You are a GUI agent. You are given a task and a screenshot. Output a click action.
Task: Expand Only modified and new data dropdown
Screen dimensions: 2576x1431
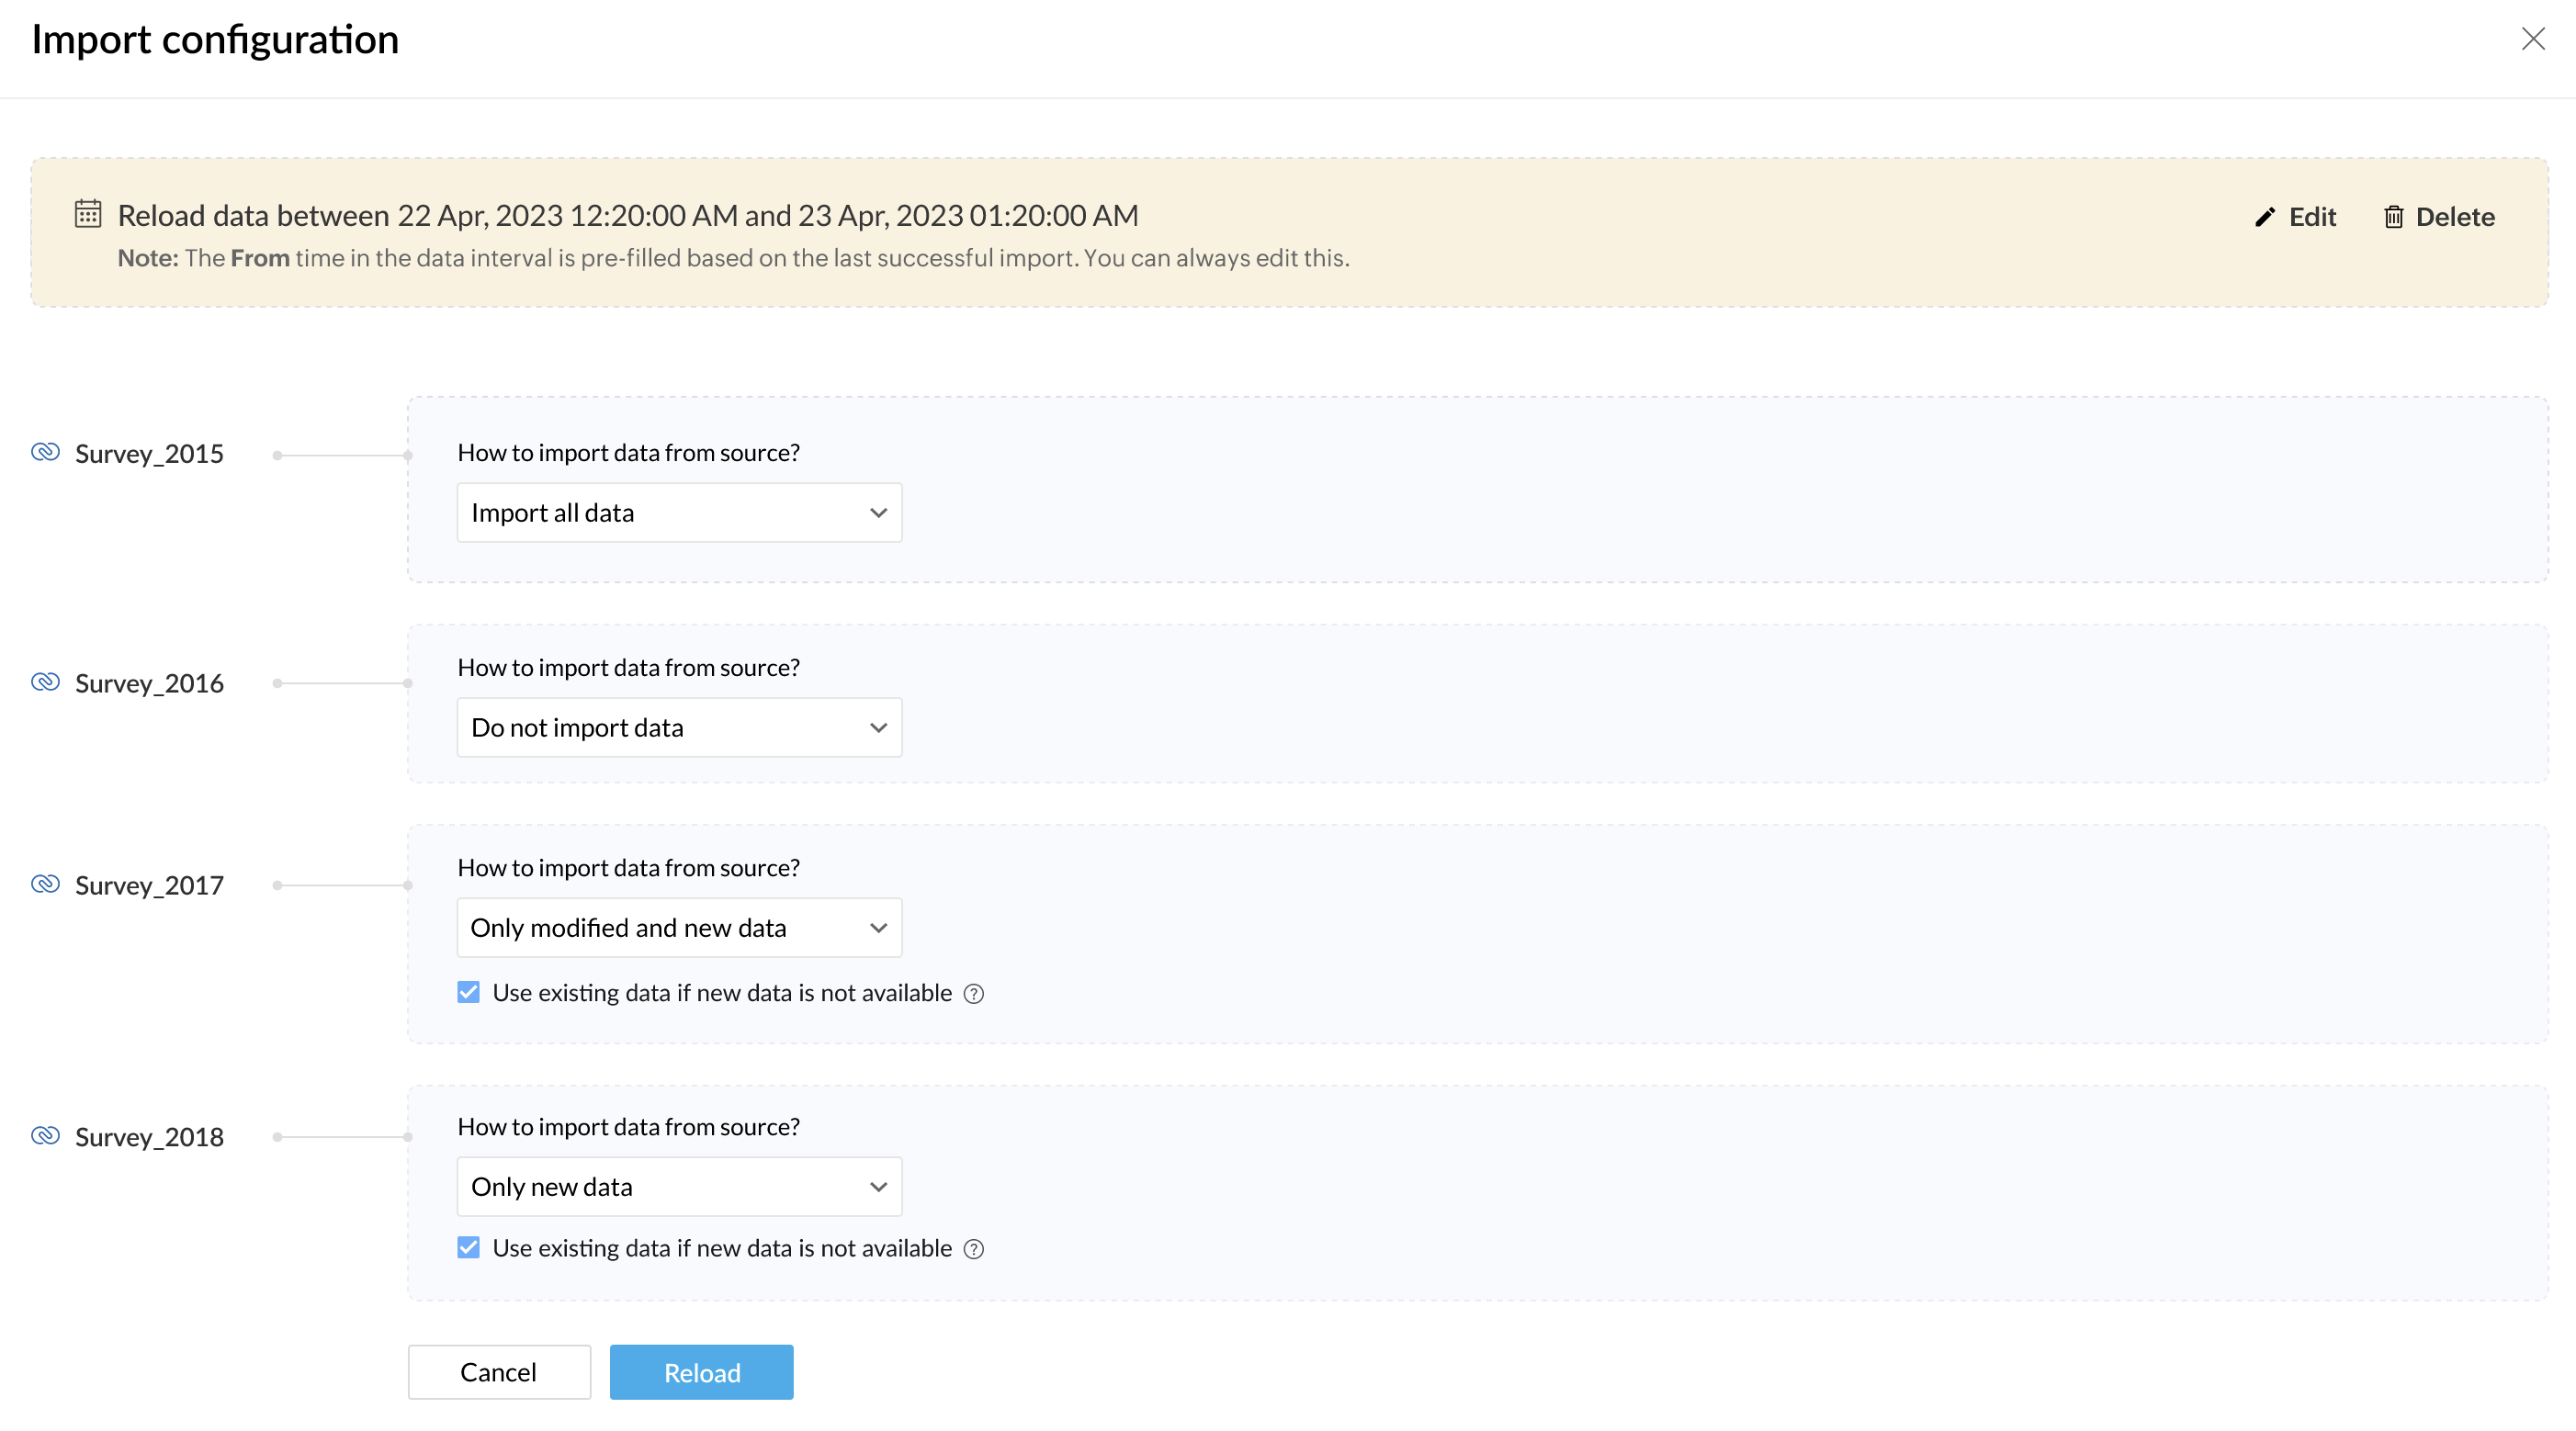point(679,928)
